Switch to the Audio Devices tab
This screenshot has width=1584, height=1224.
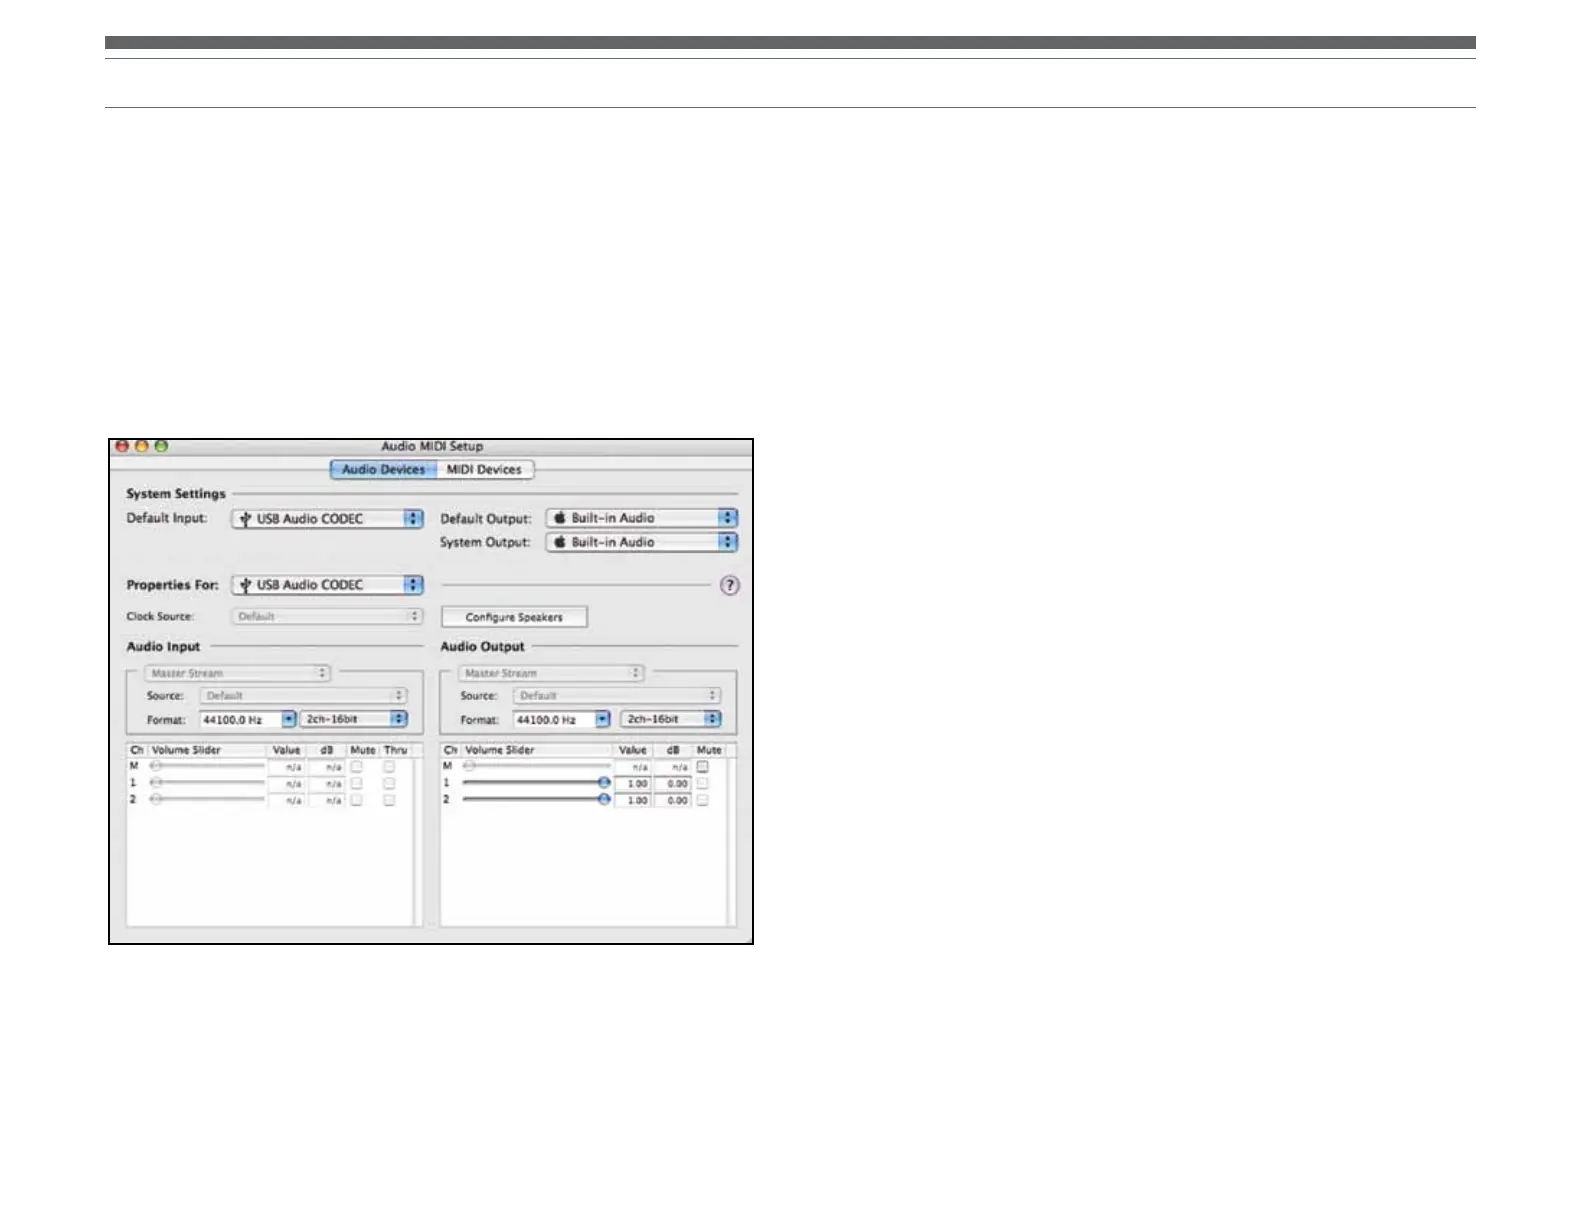(x=383, y=470)
